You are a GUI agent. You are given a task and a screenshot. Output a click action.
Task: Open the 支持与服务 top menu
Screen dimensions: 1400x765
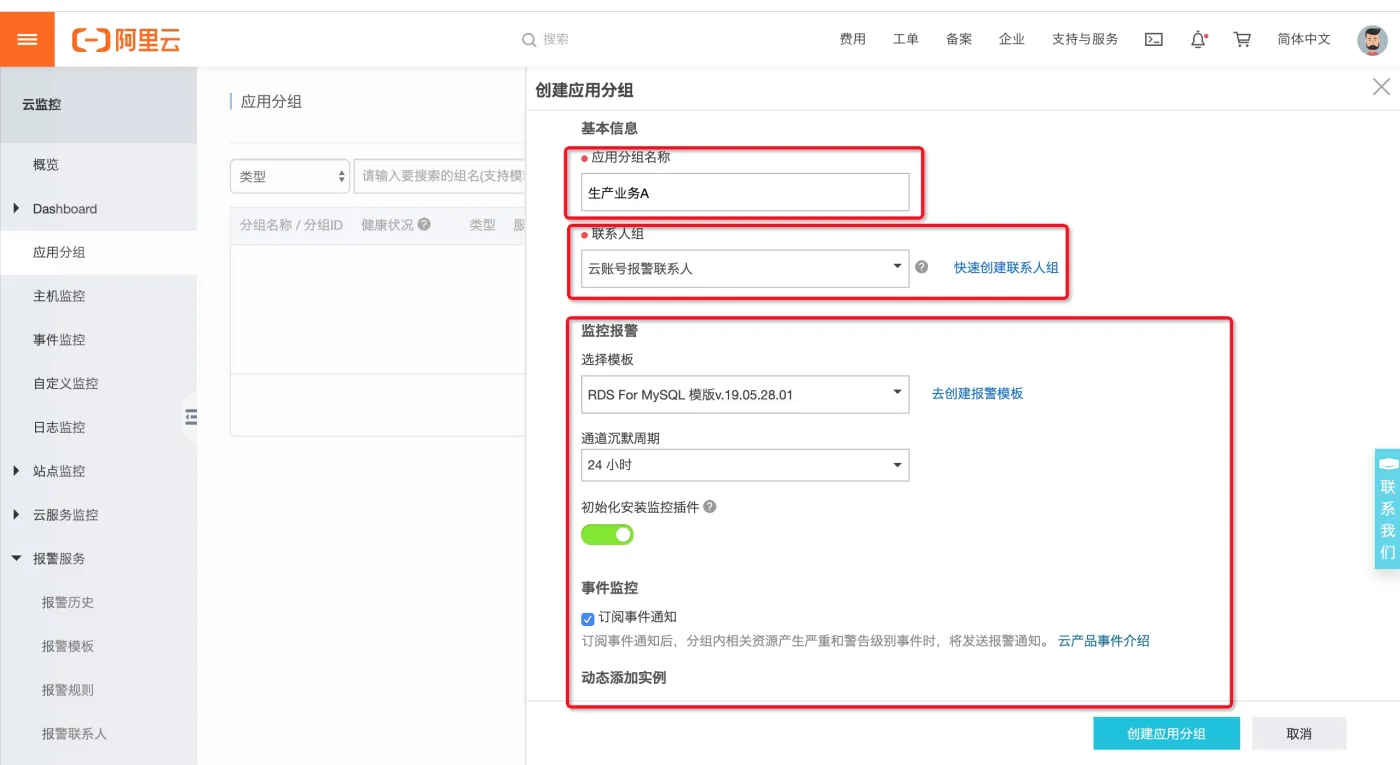click(1085, 39)
